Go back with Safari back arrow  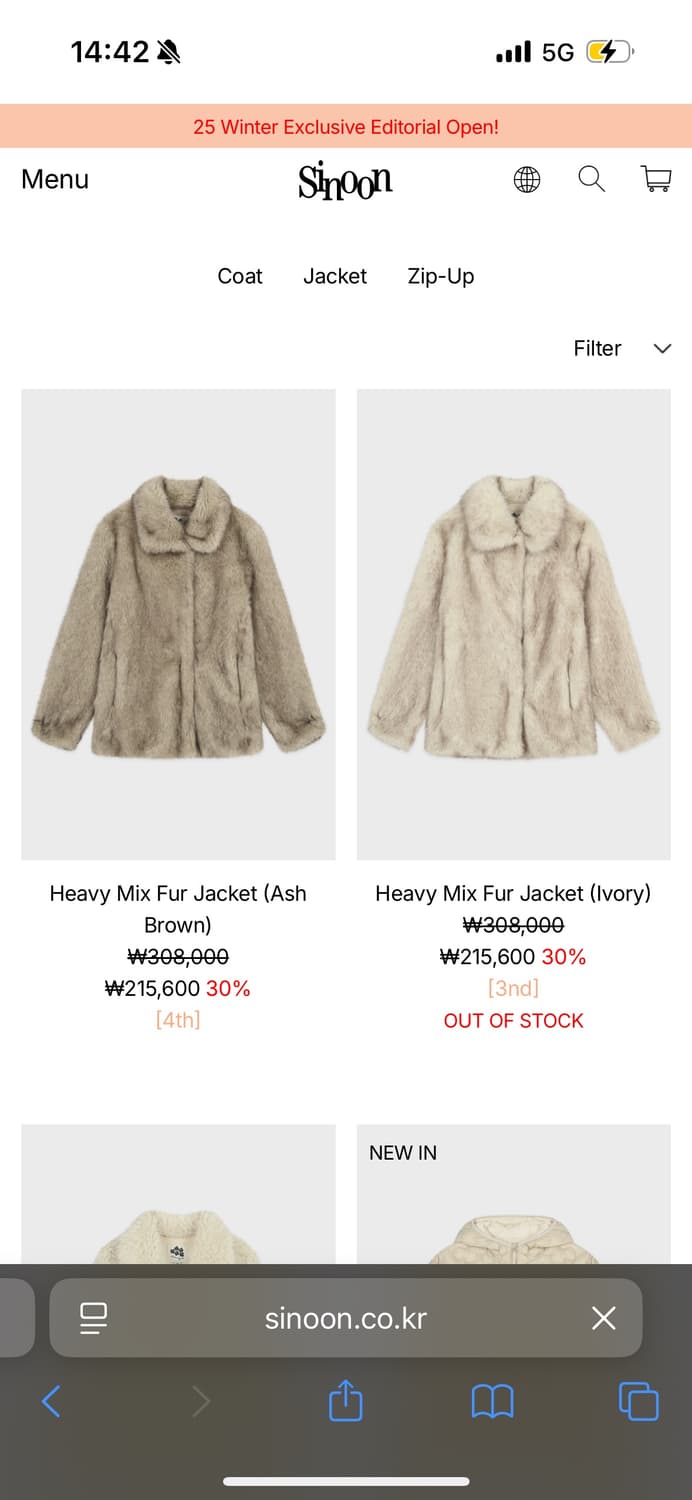click(x=51, y=1401)
